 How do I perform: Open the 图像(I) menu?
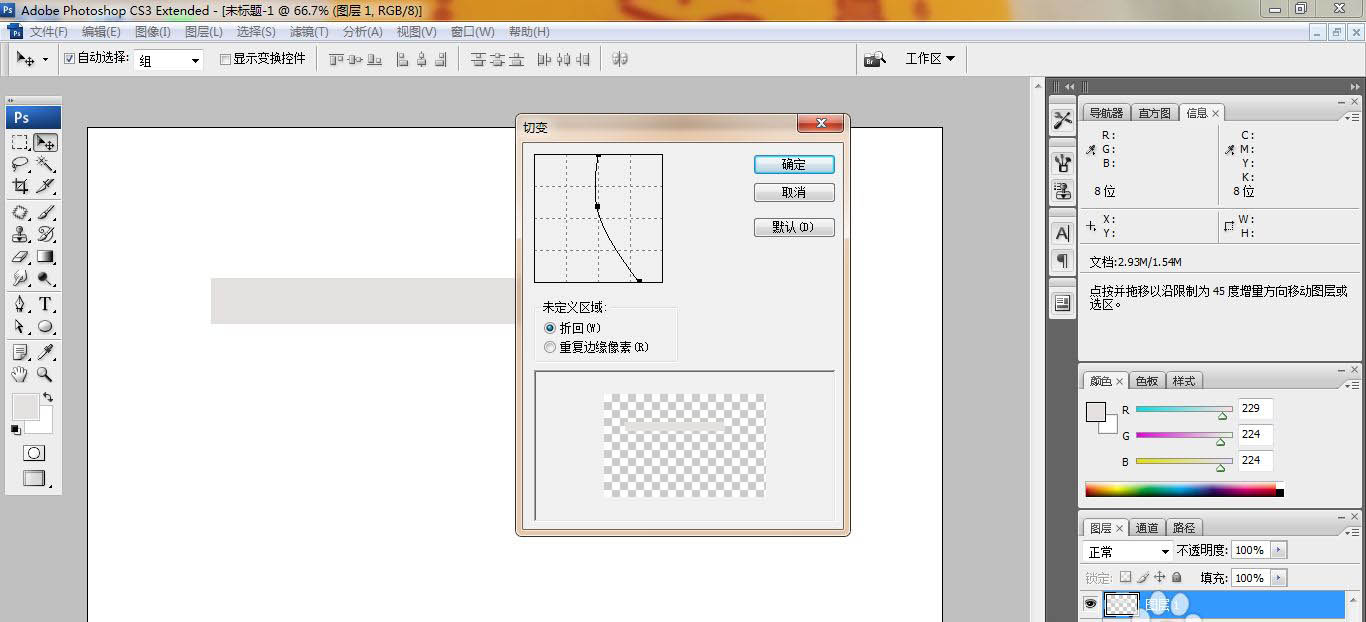(x=152, y=32)
